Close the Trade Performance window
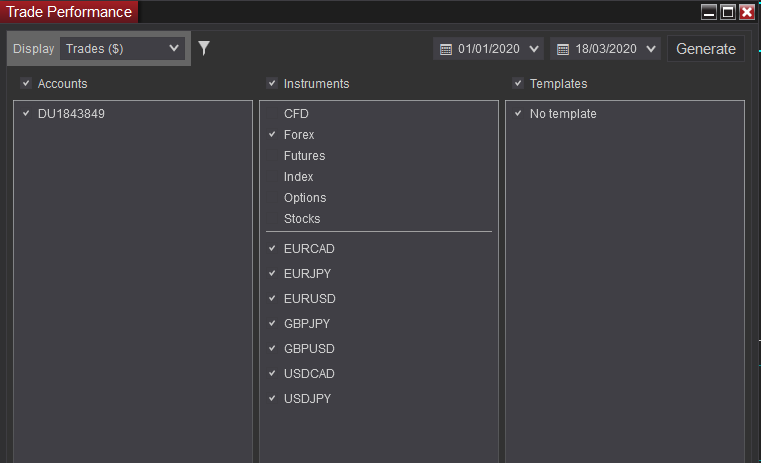Screen dimensions: 761x463 [746, 12]
